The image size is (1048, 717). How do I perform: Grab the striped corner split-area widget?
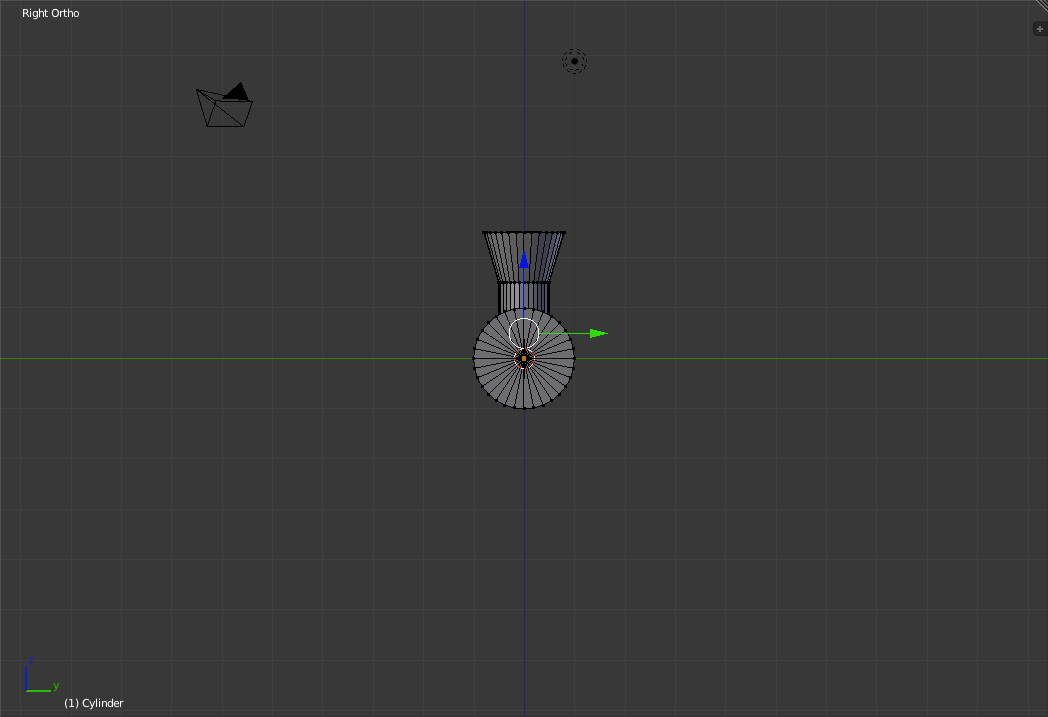(1041, 5)
